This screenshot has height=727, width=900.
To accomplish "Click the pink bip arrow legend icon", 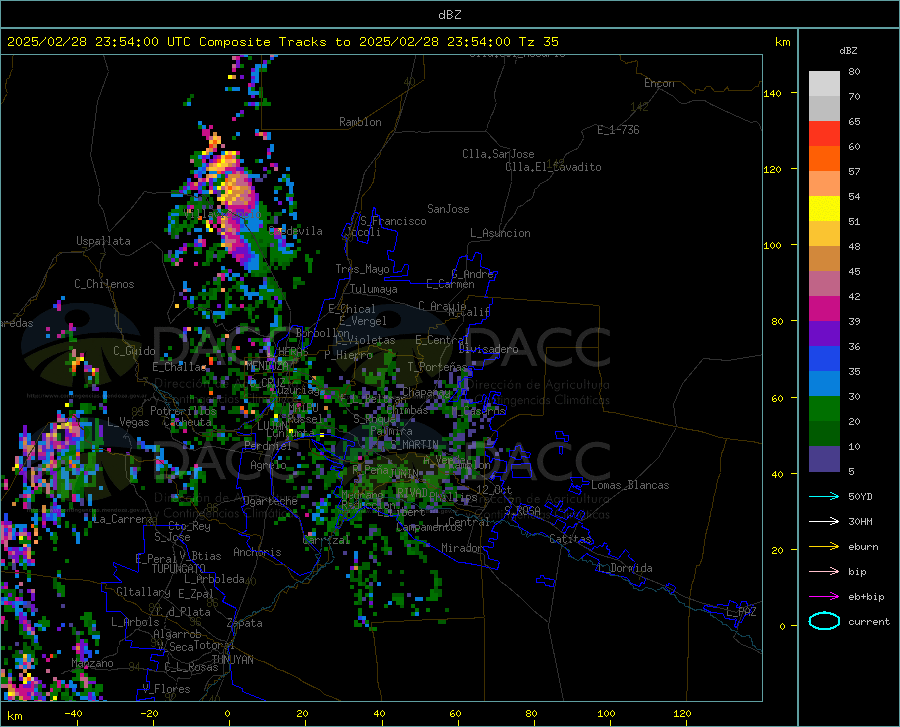I will click(824, 572).
